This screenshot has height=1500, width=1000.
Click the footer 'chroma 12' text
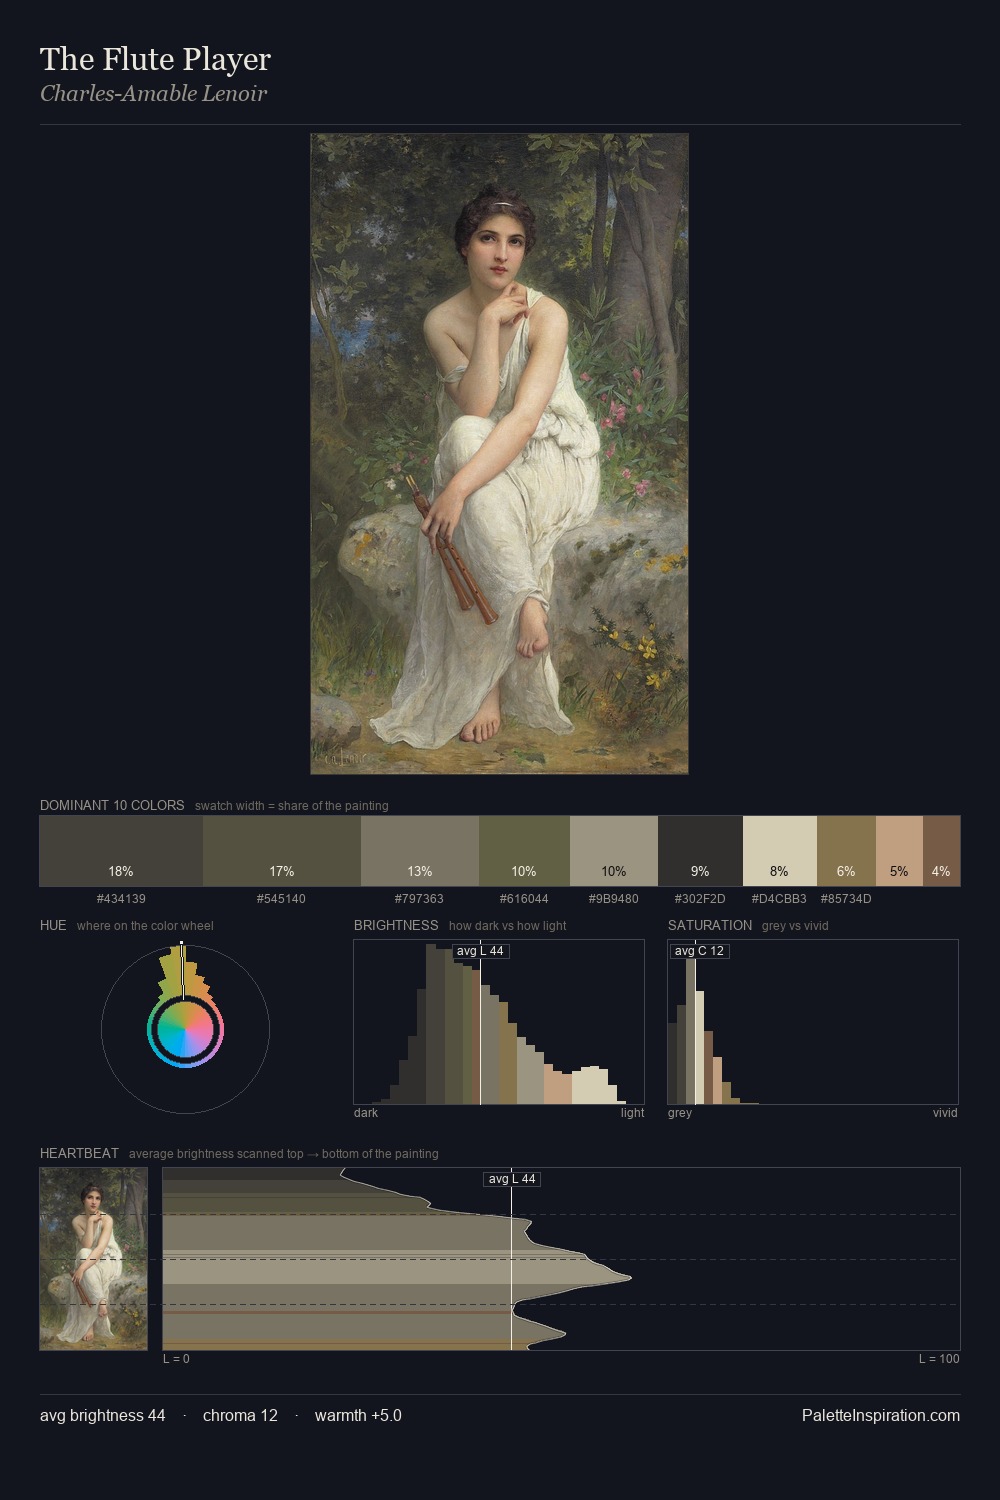pos(240,1415)
